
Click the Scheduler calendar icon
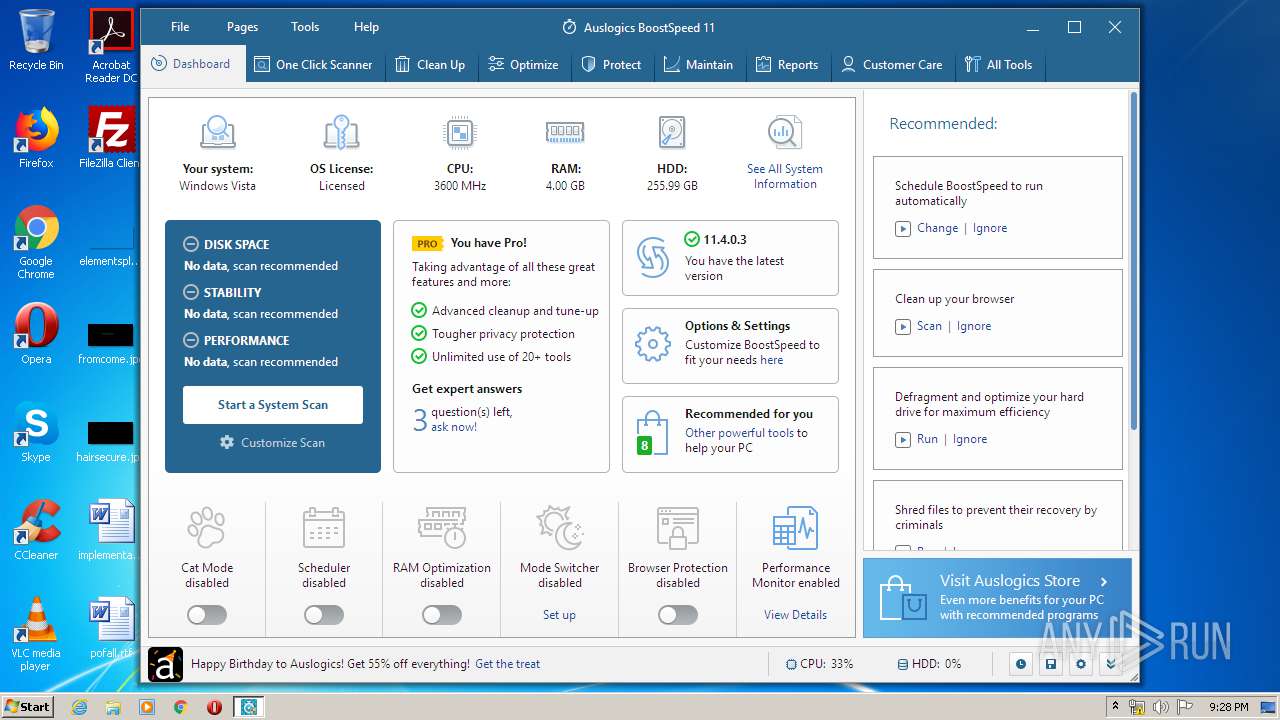tap(324, 528)
